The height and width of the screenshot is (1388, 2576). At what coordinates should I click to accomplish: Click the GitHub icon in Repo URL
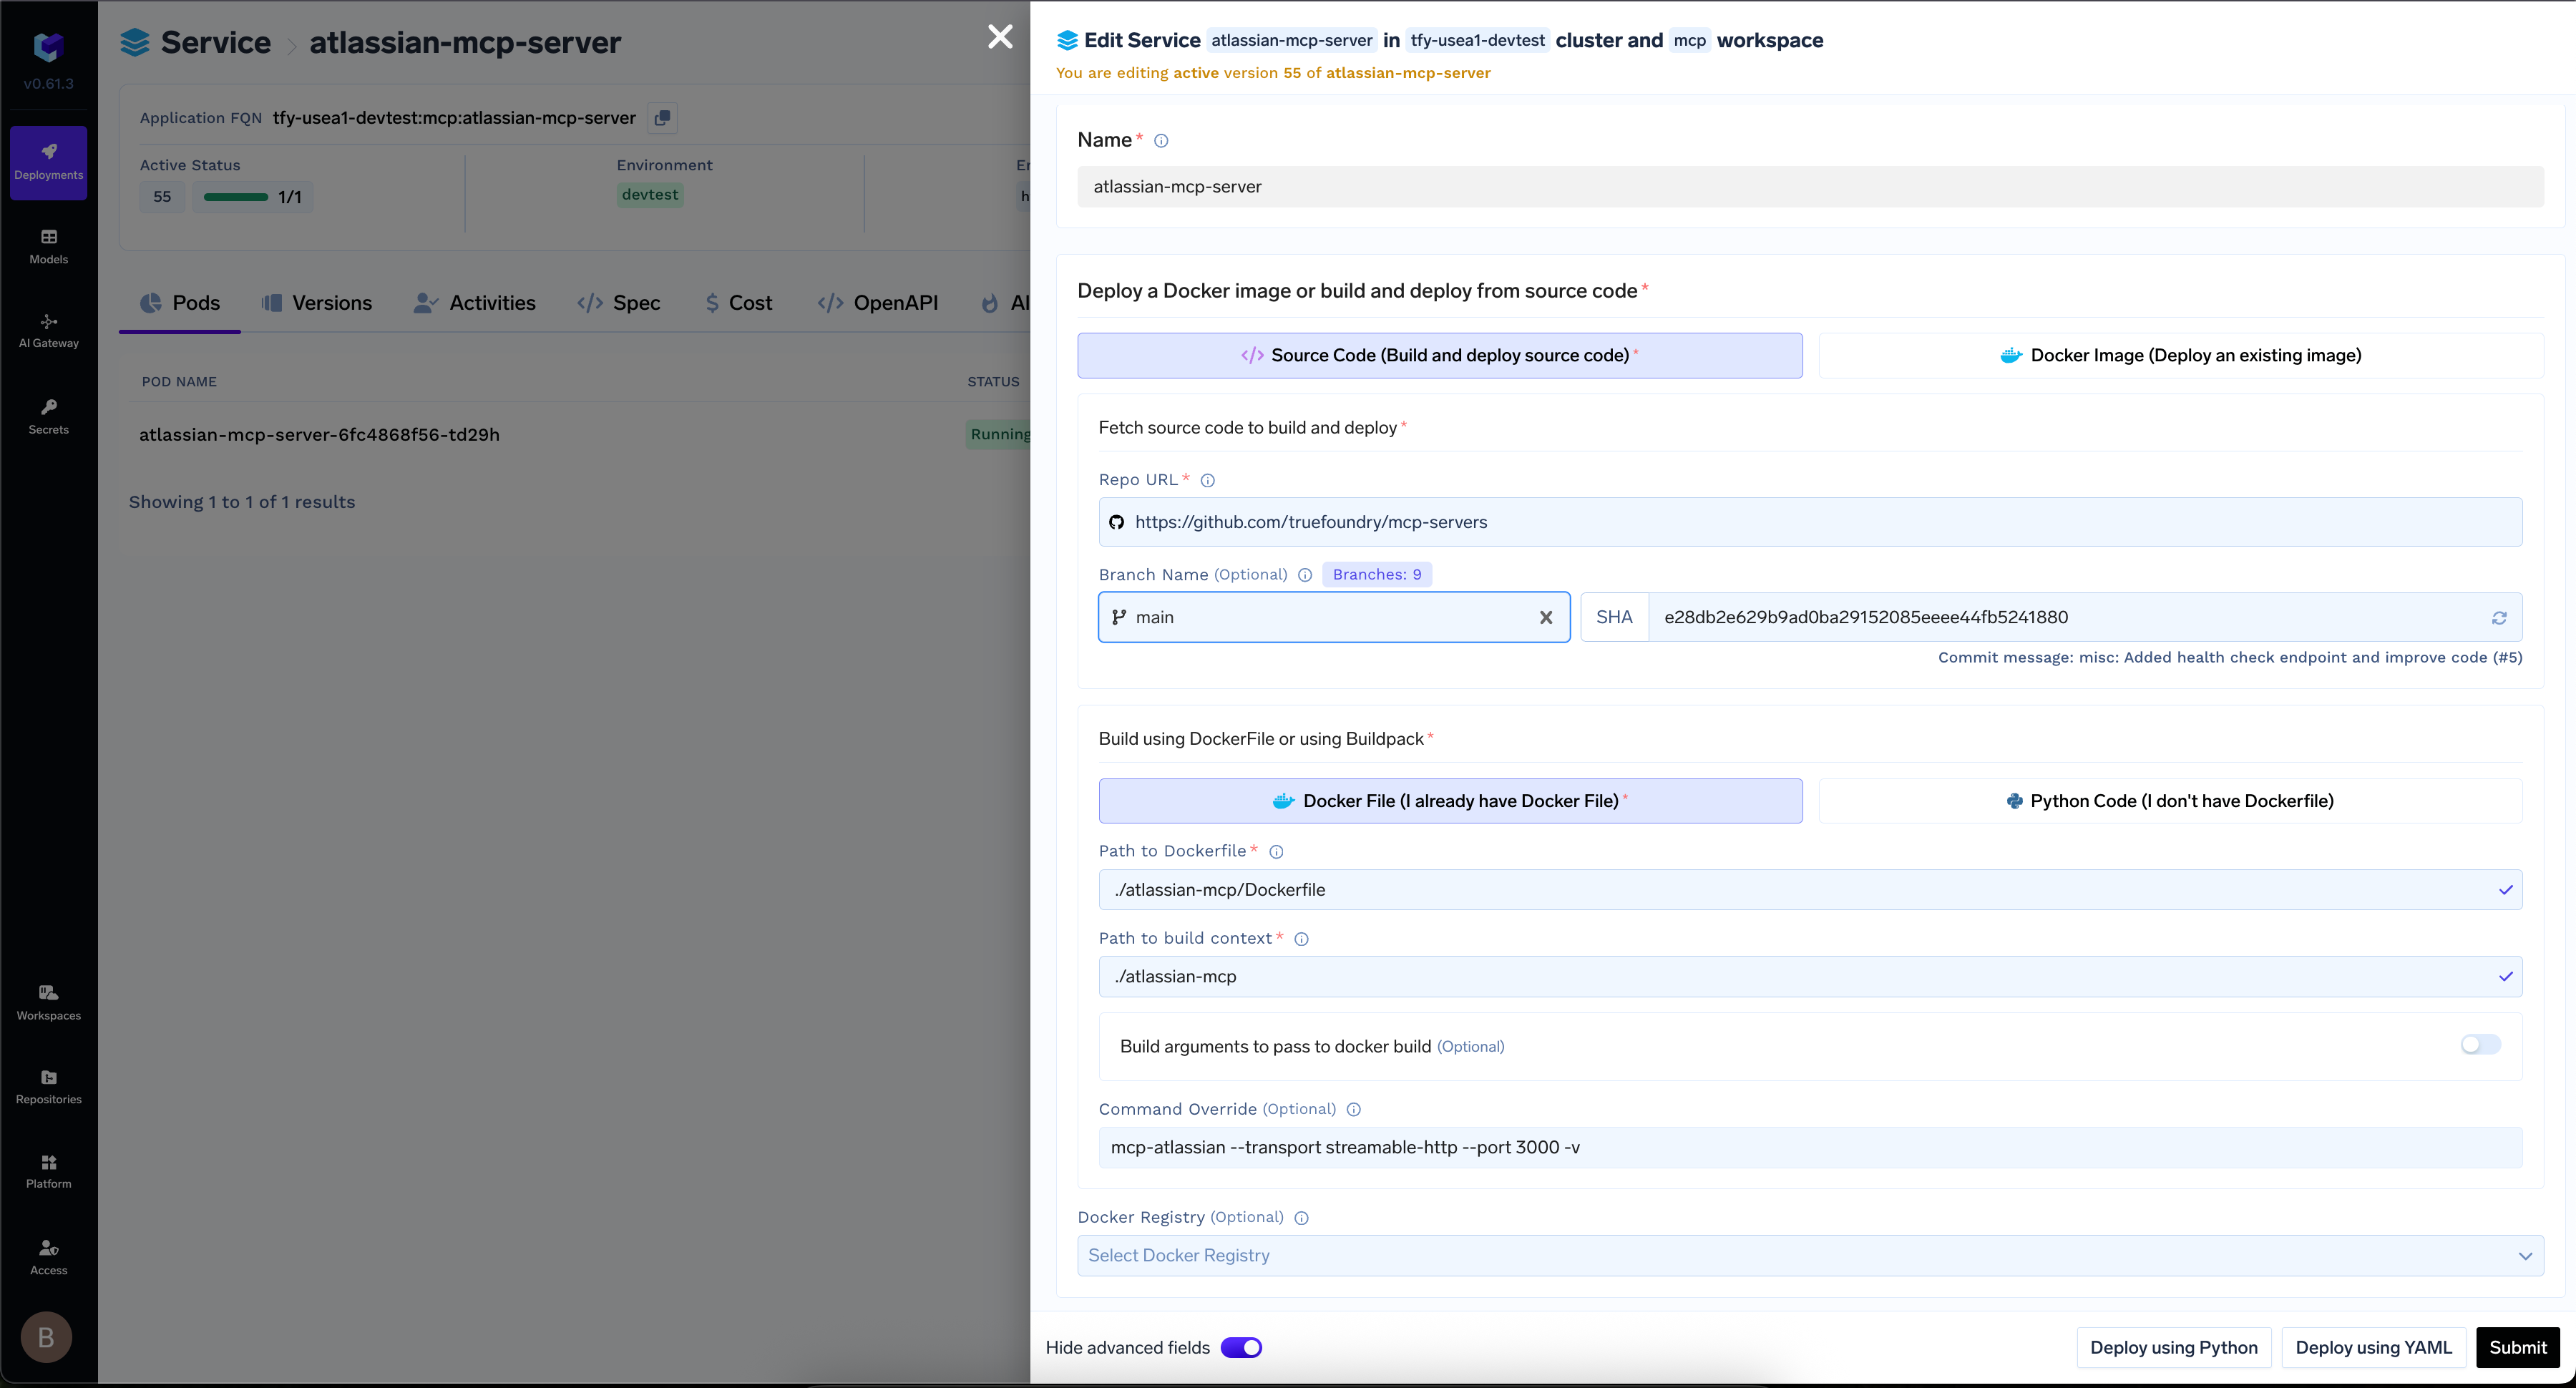pos(1116,522)
